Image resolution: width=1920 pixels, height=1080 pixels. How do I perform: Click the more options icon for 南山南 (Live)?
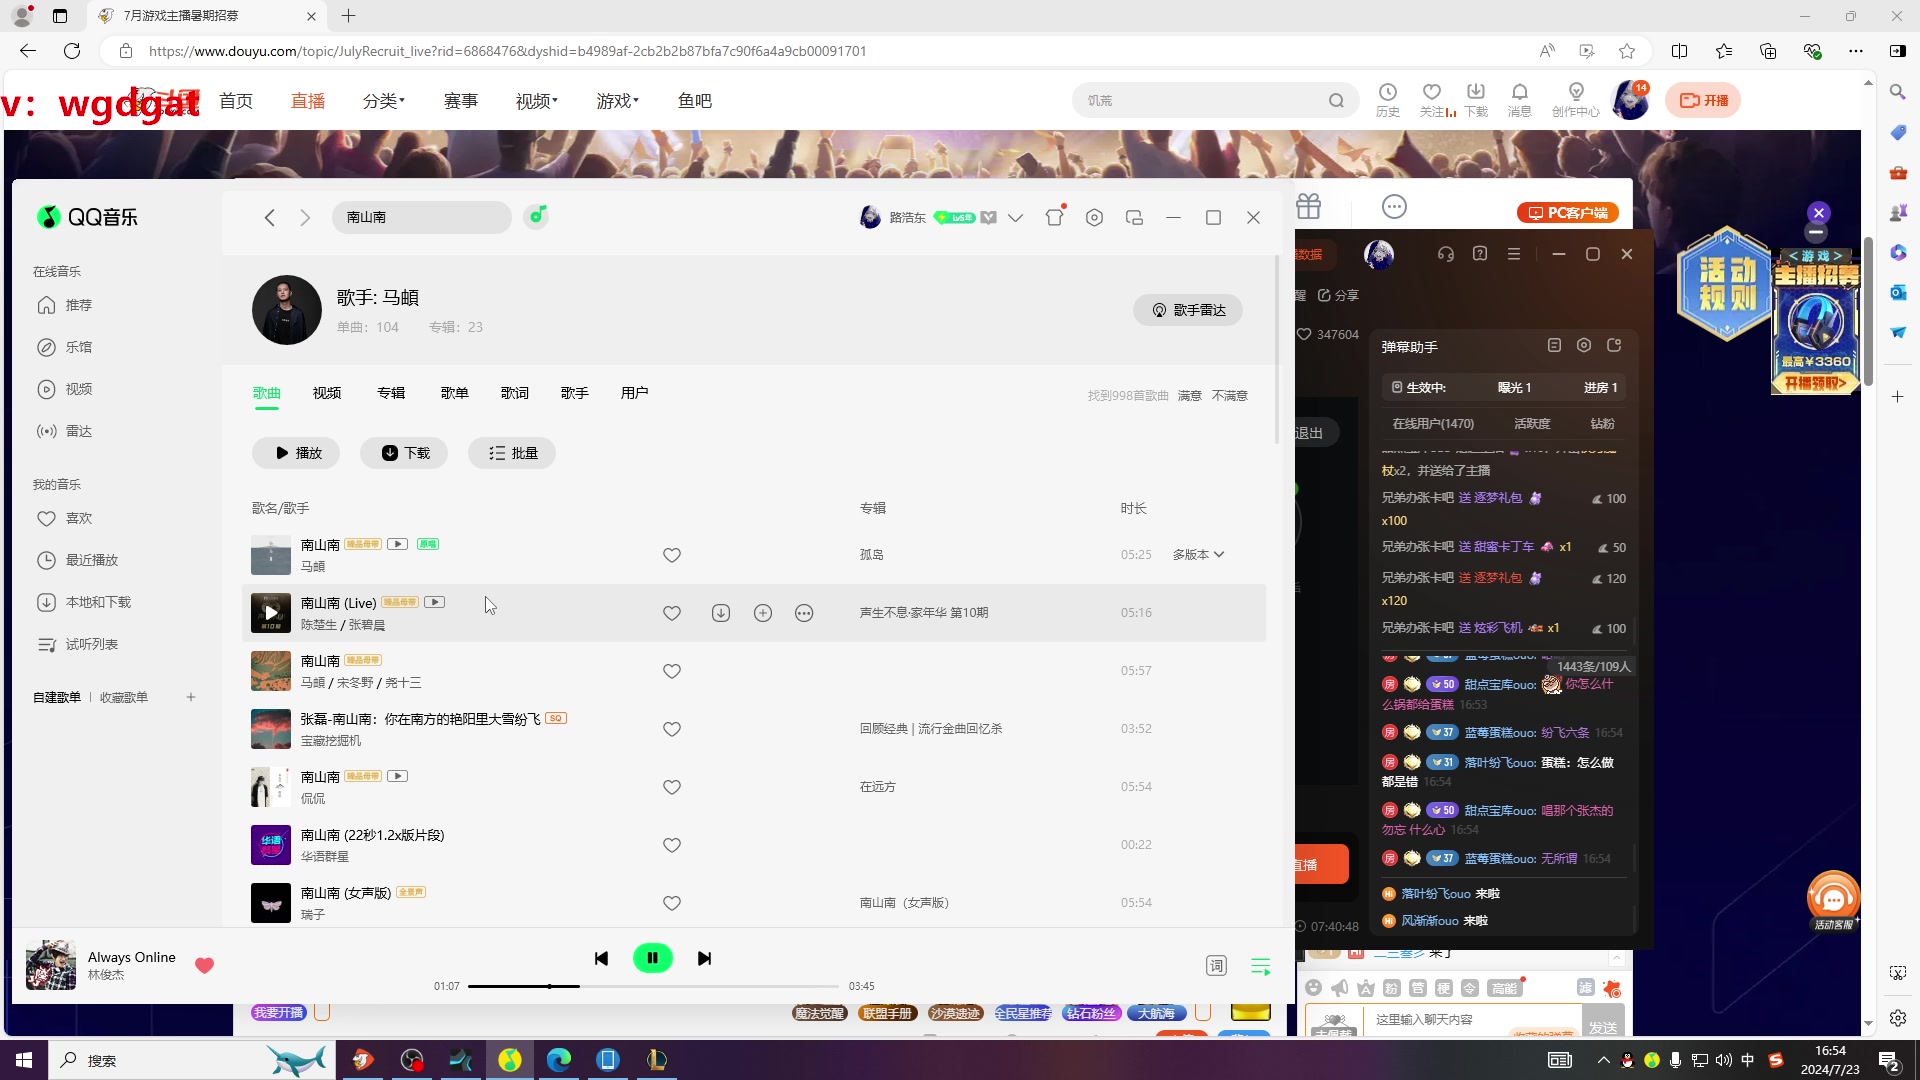click(803, 612)
